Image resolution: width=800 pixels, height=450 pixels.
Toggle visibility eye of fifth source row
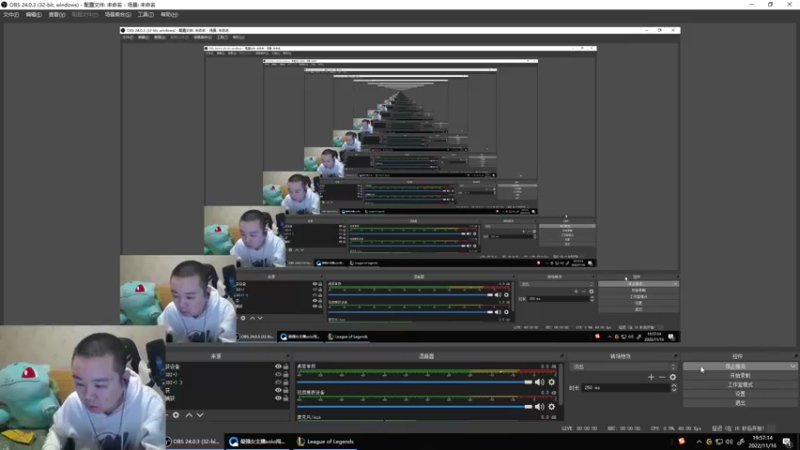(278, 398)
